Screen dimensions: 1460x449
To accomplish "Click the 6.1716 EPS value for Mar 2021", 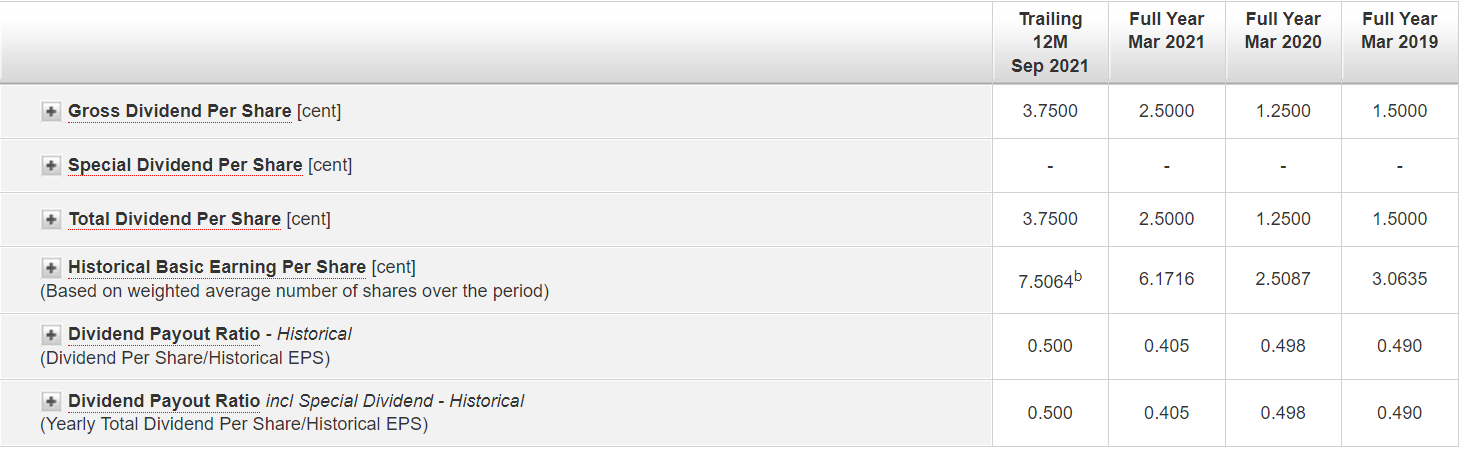I will click(1166, 280).
